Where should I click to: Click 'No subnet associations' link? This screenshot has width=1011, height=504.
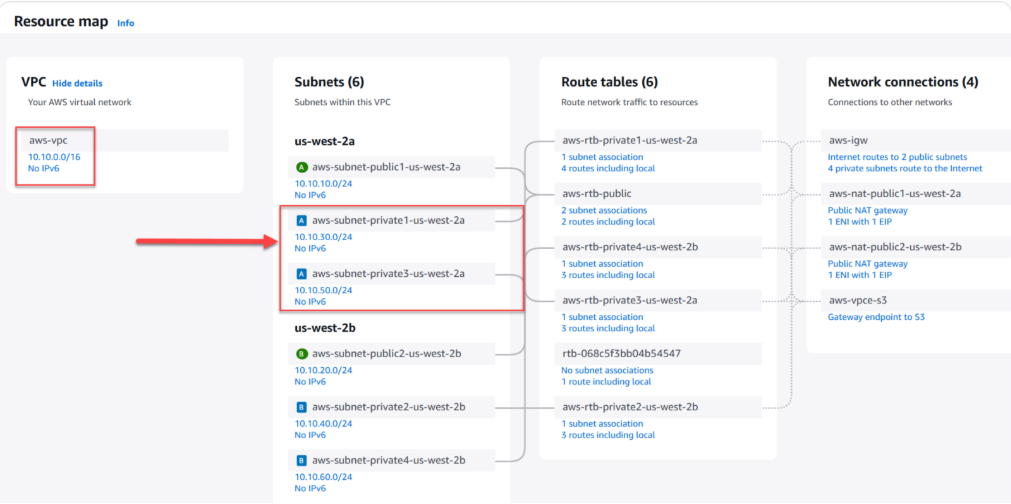coord(608,370)
